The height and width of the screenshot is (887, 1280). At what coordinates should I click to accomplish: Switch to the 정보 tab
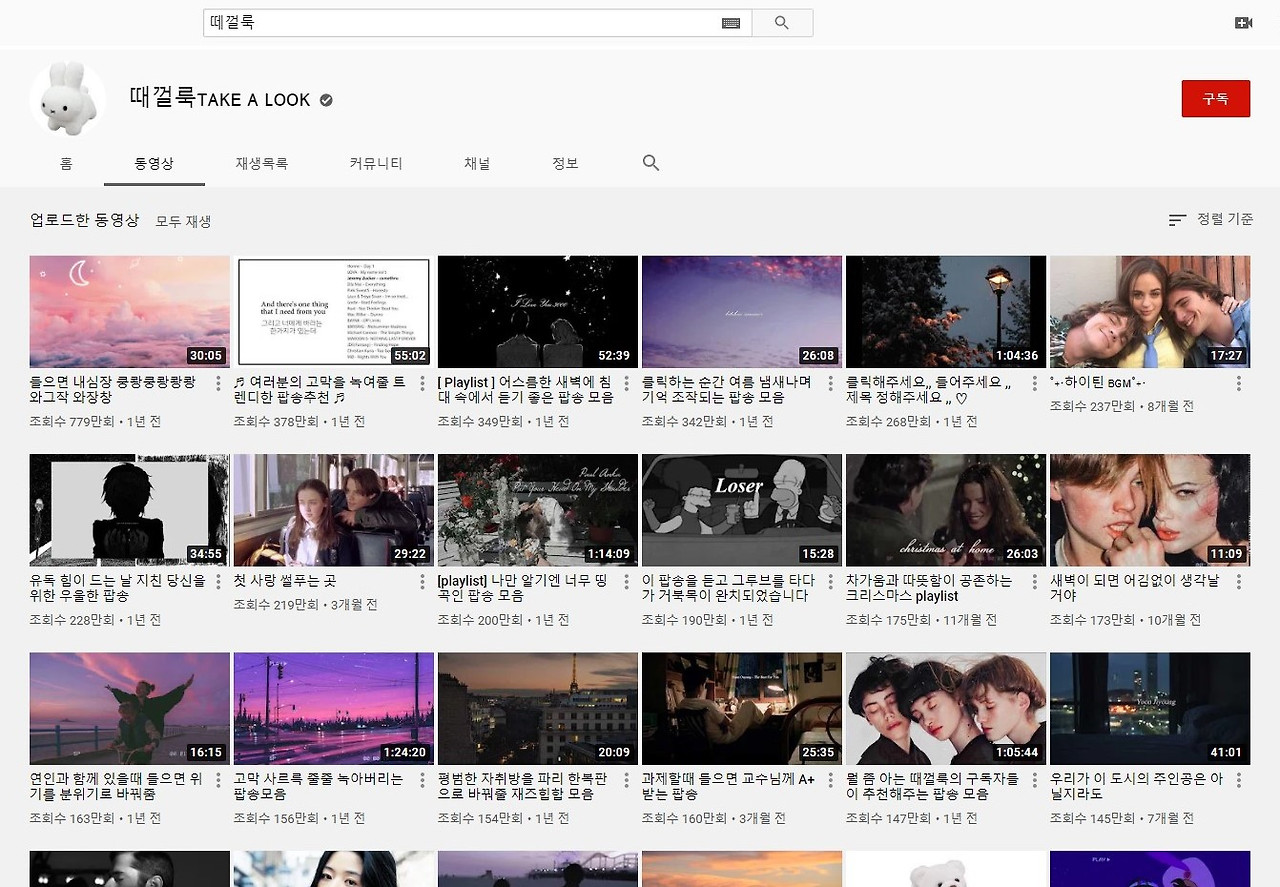pos(564,162)
